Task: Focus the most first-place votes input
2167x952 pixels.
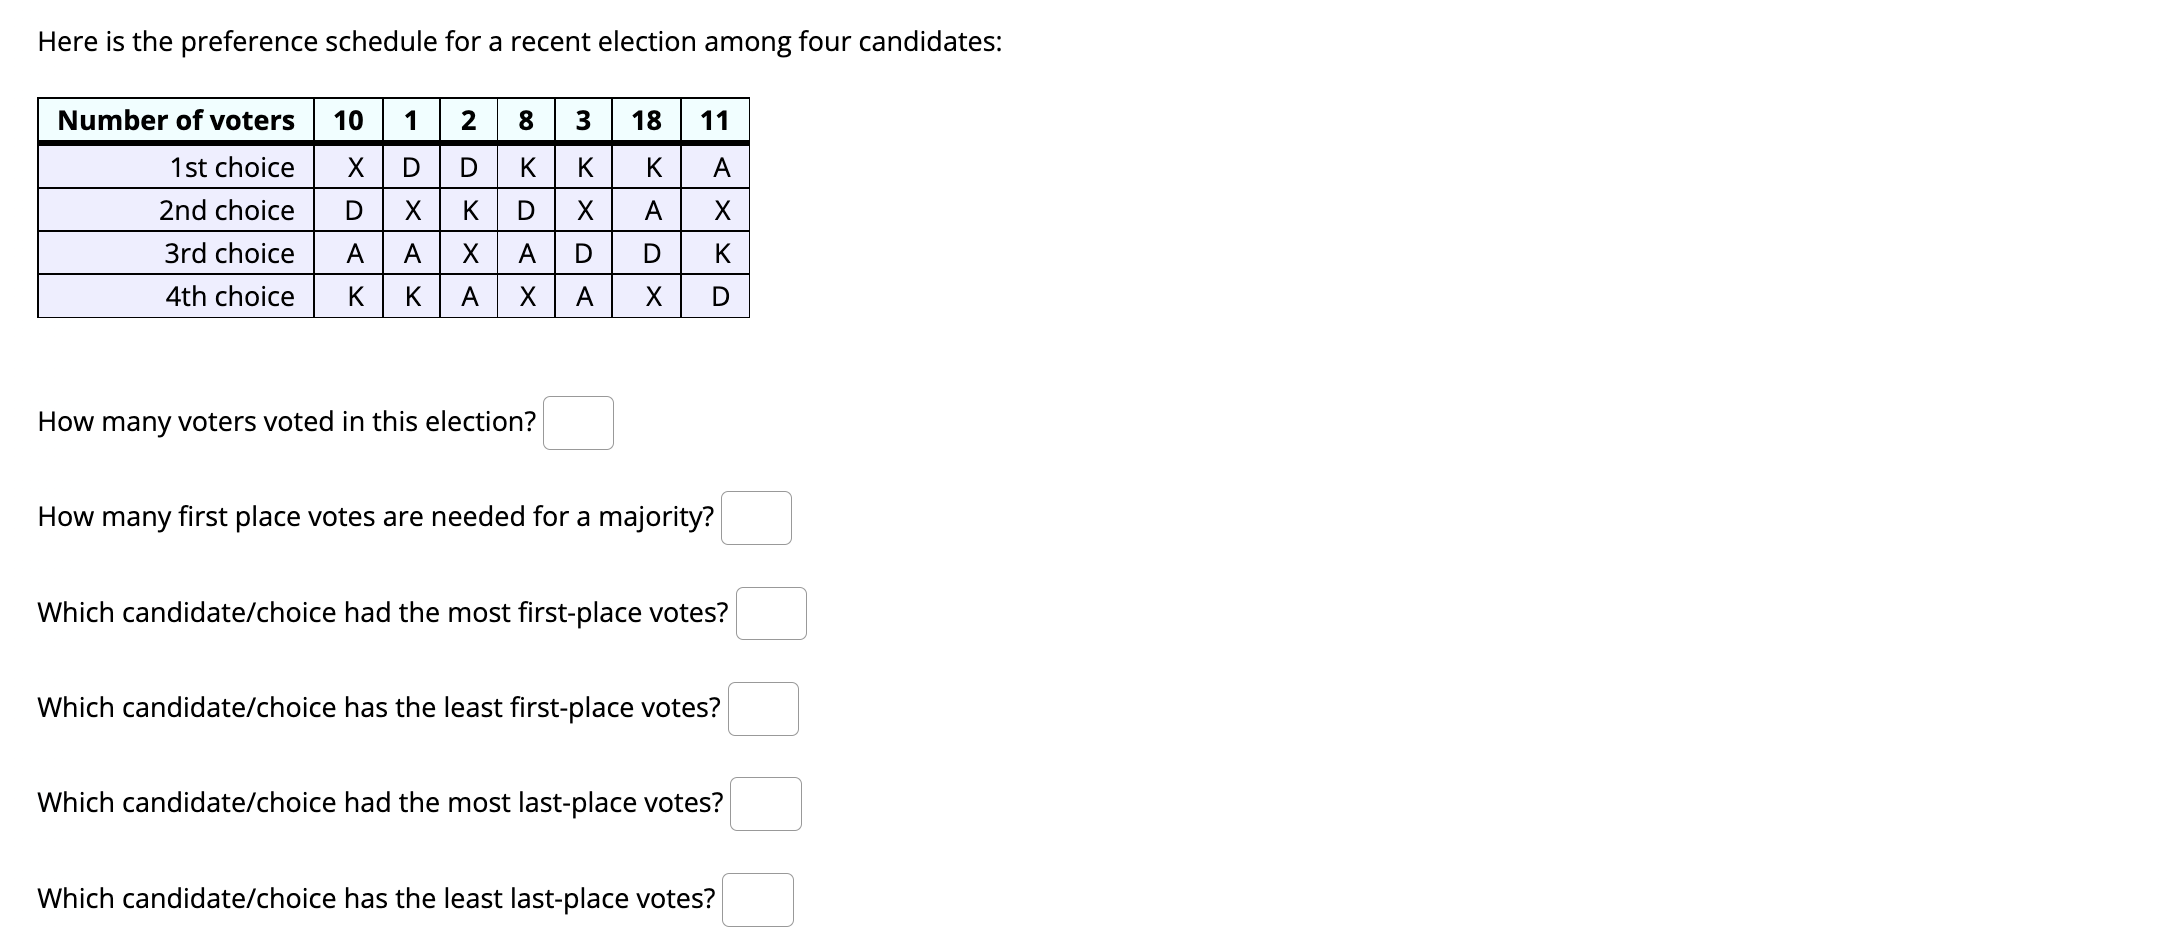Action: [771, 613]
